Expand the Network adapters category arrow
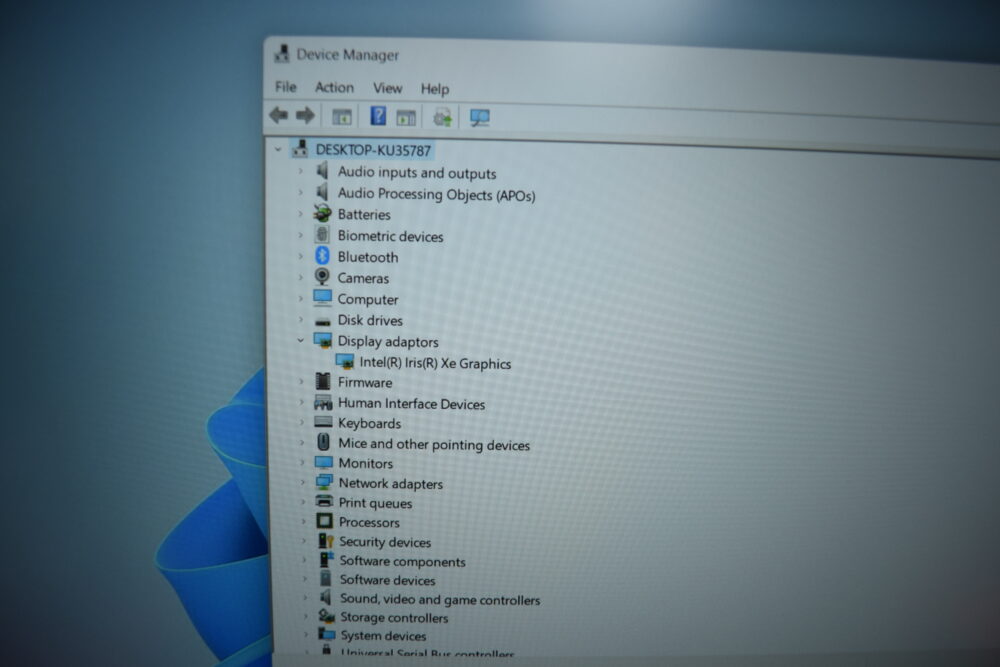 click(302, 482)
